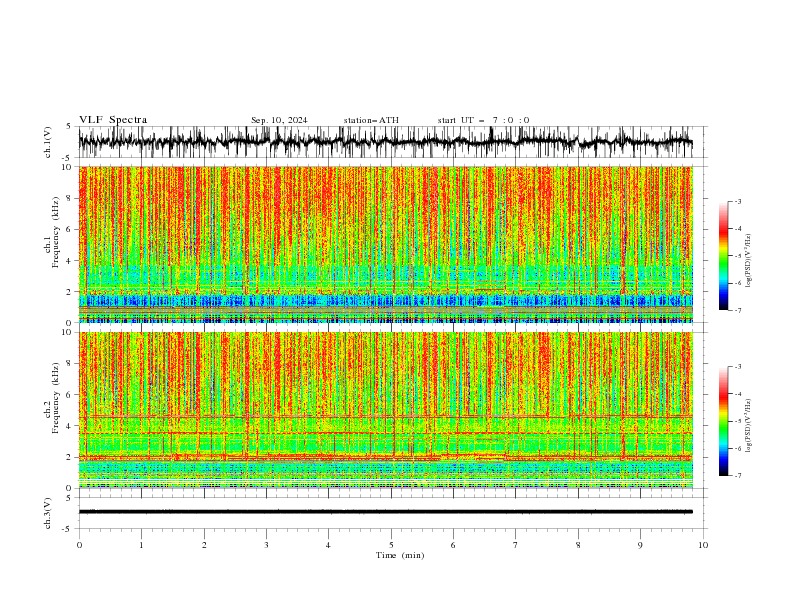The image size is (792, 612).
Task: Click time axis tick label '9'
Action: 640,545
